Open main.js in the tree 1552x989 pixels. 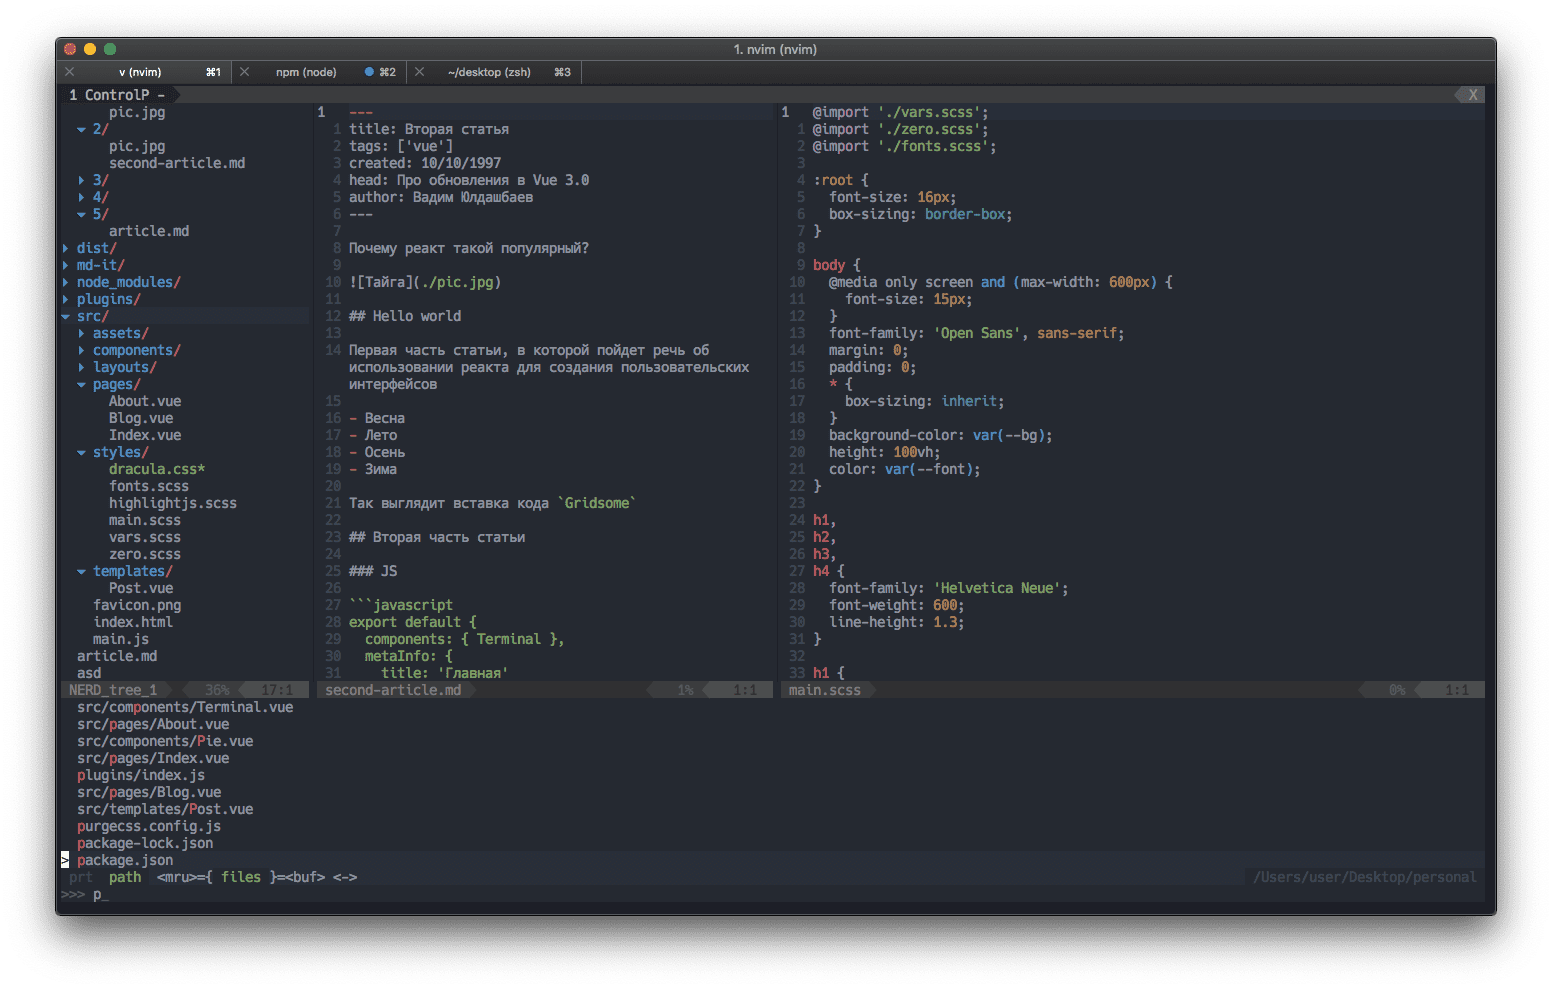click(x=121, y=639)
